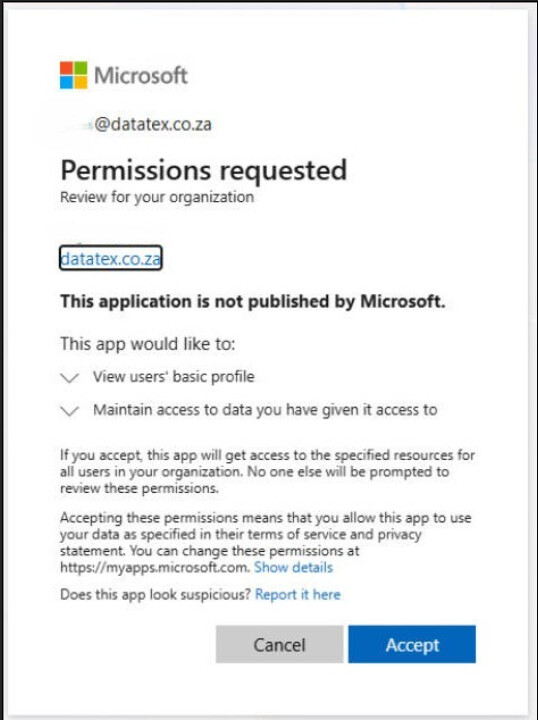Click the Permissions requested heading

[204, 171]
